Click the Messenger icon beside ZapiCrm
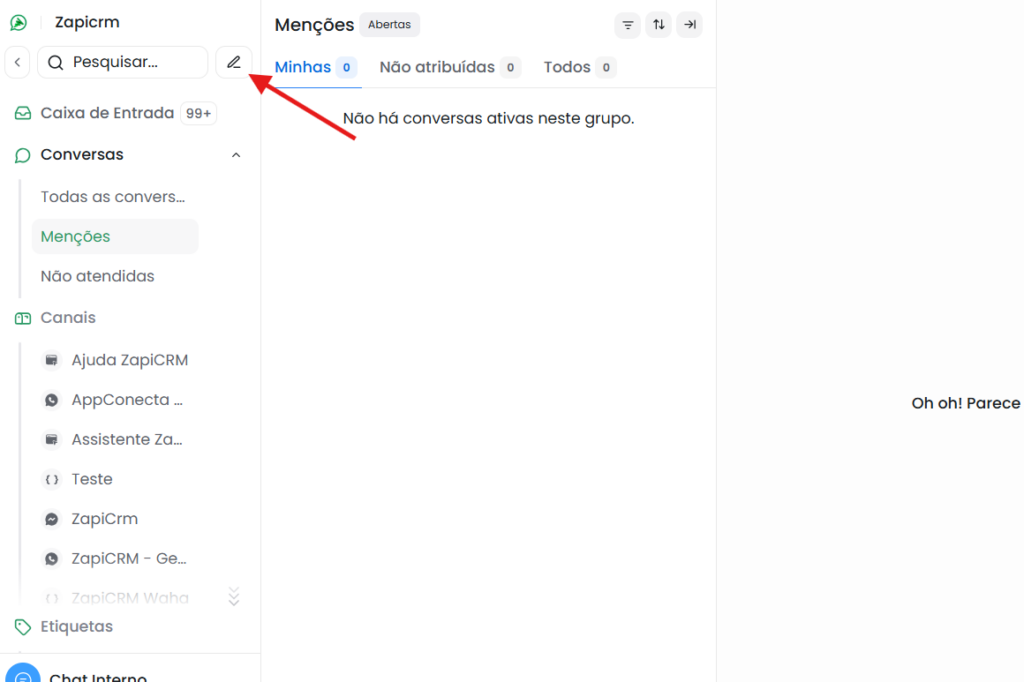 tap(52, 519)
